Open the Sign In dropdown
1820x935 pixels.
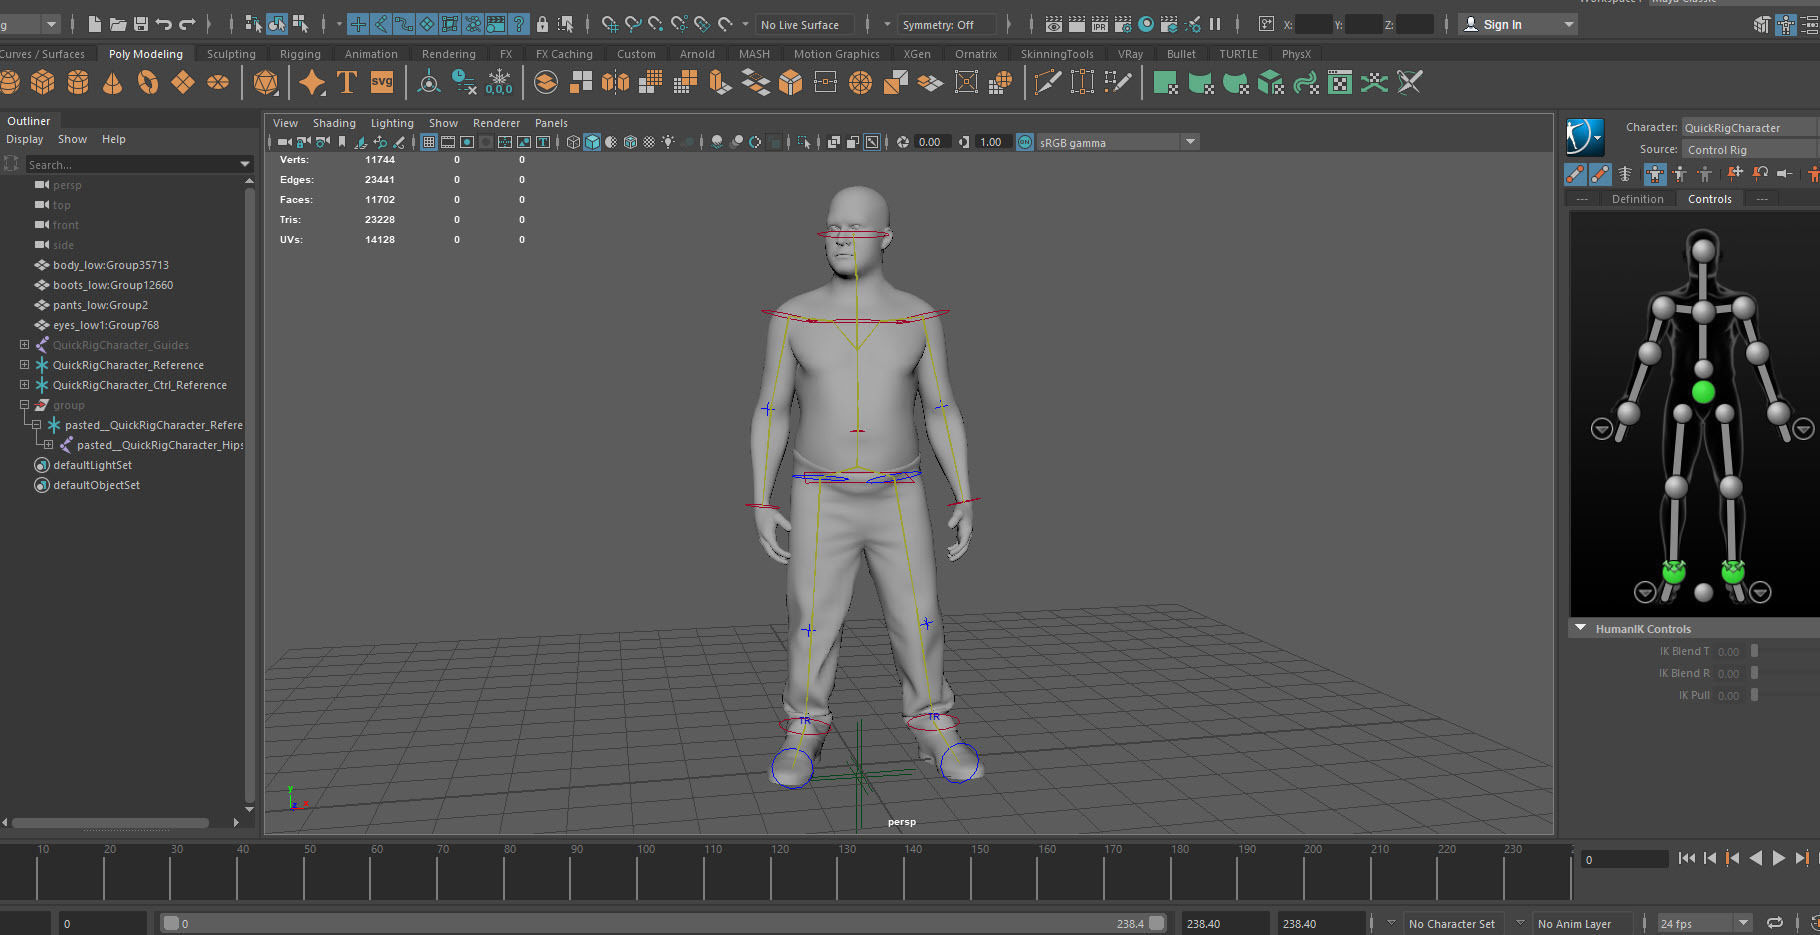(1517, 24)
